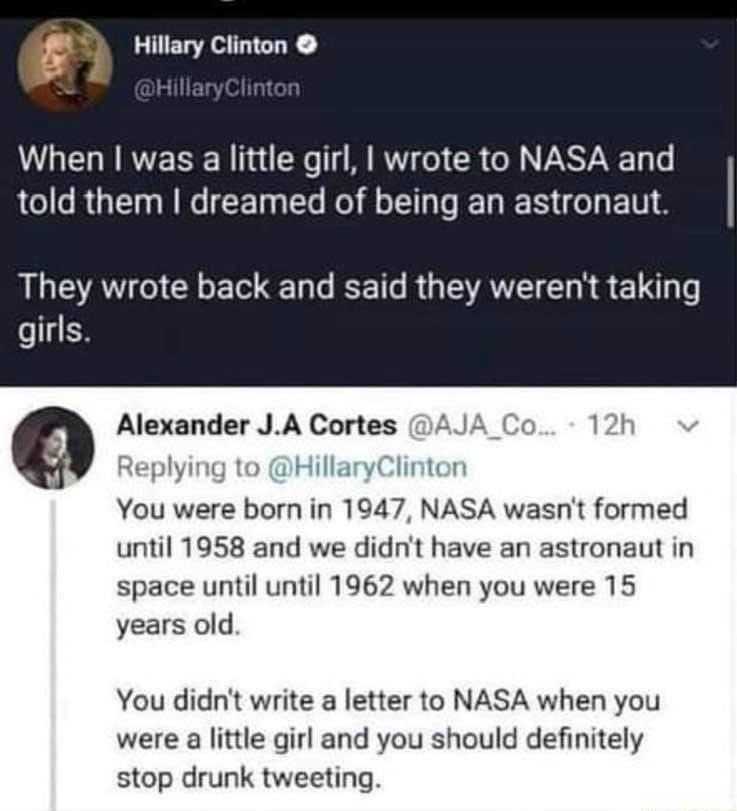This screenshot has height=811, width=737.
Task: Select the reply paragraph about born in 1947
Action: point(404,567)
